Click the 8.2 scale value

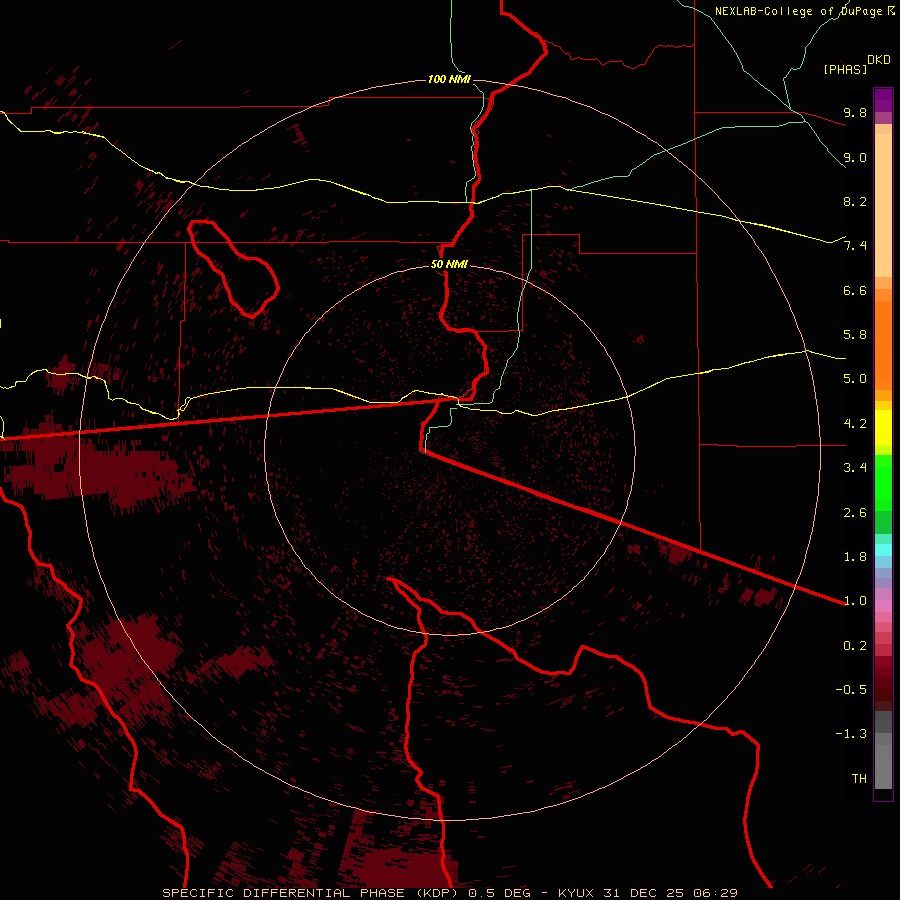pos(855,201)
